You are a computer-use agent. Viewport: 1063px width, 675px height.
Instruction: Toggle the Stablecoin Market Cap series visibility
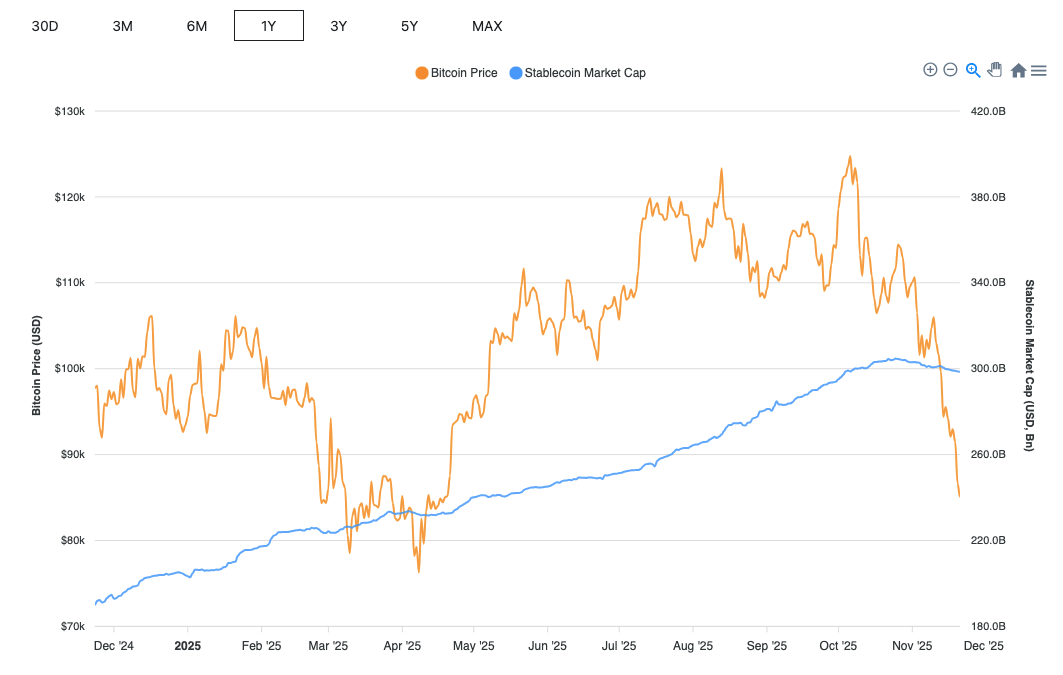click(x=577, y=72)
